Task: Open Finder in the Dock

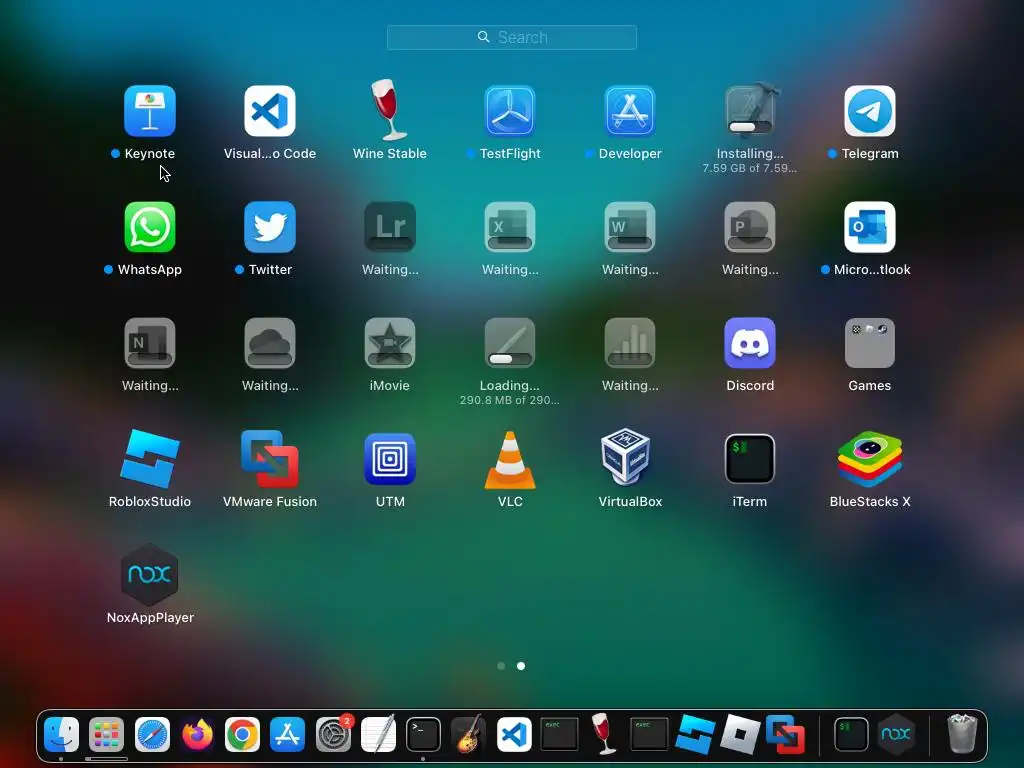Action: point(61,735)
